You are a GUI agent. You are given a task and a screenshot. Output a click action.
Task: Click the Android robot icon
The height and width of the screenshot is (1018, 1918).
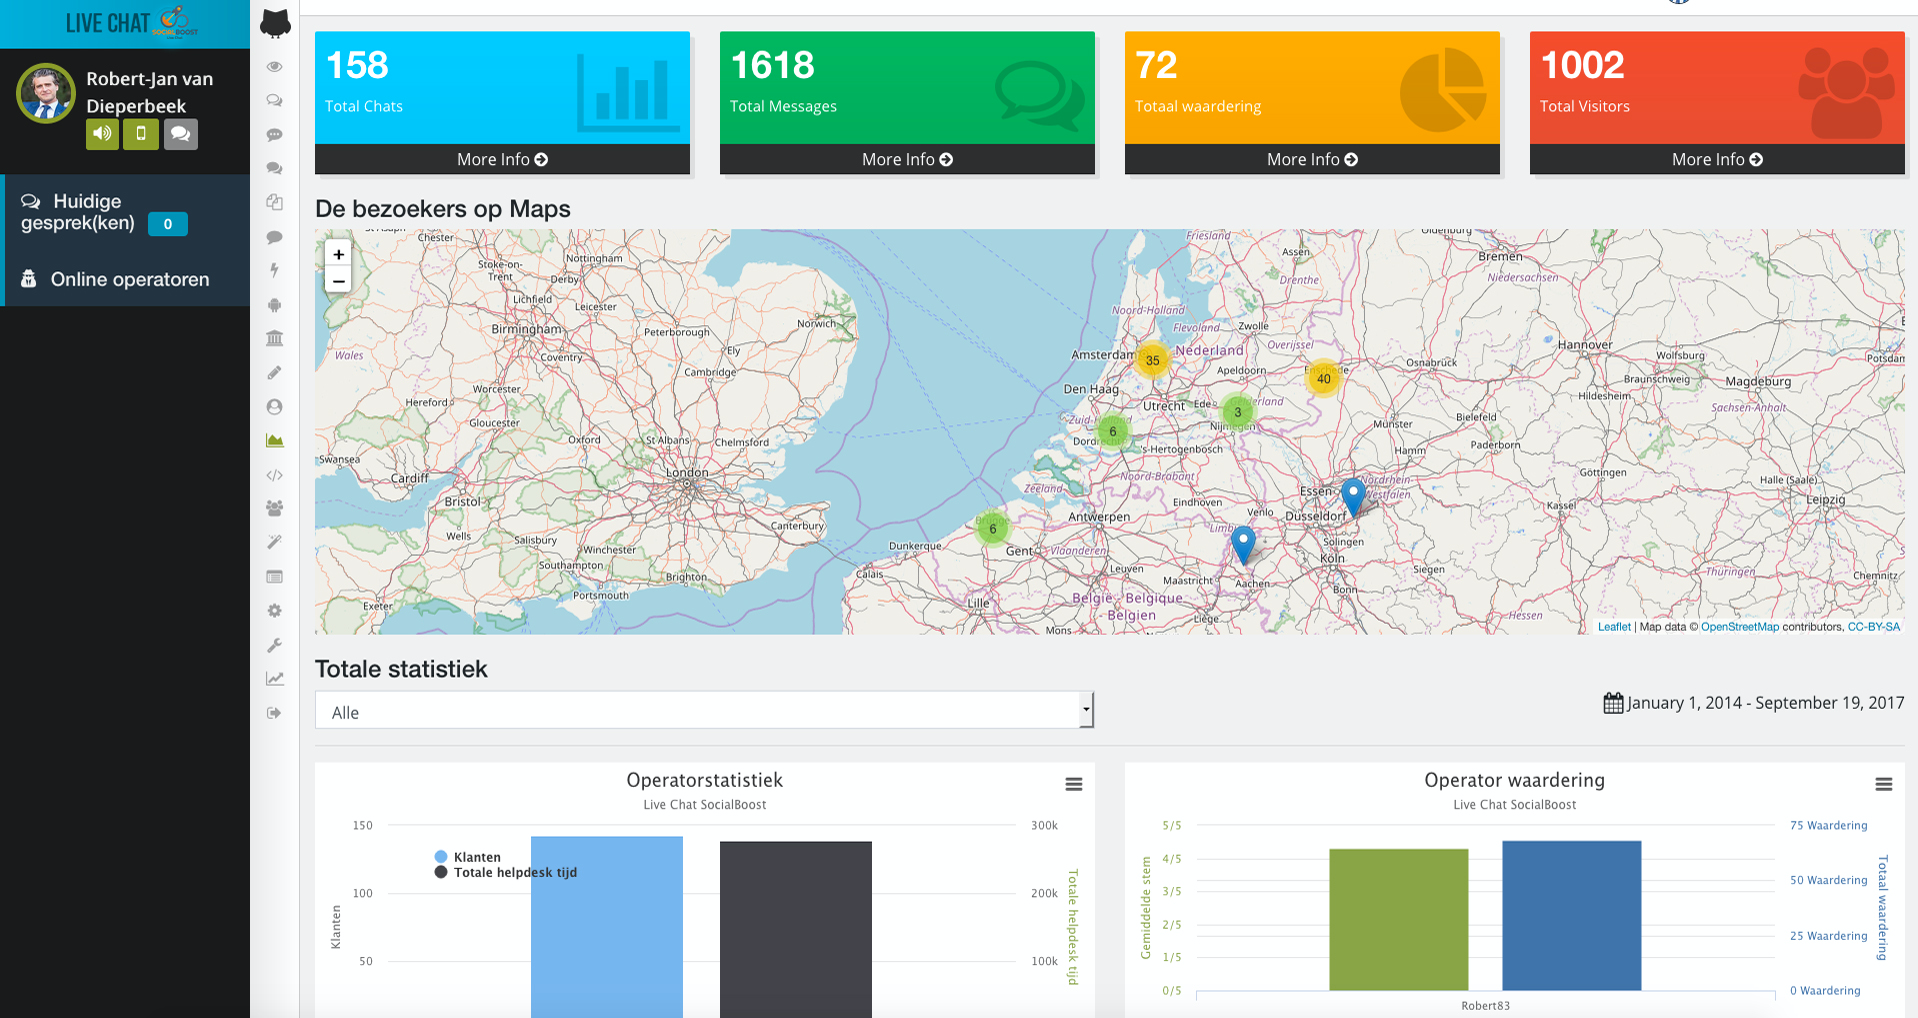[x=274, y=305]
